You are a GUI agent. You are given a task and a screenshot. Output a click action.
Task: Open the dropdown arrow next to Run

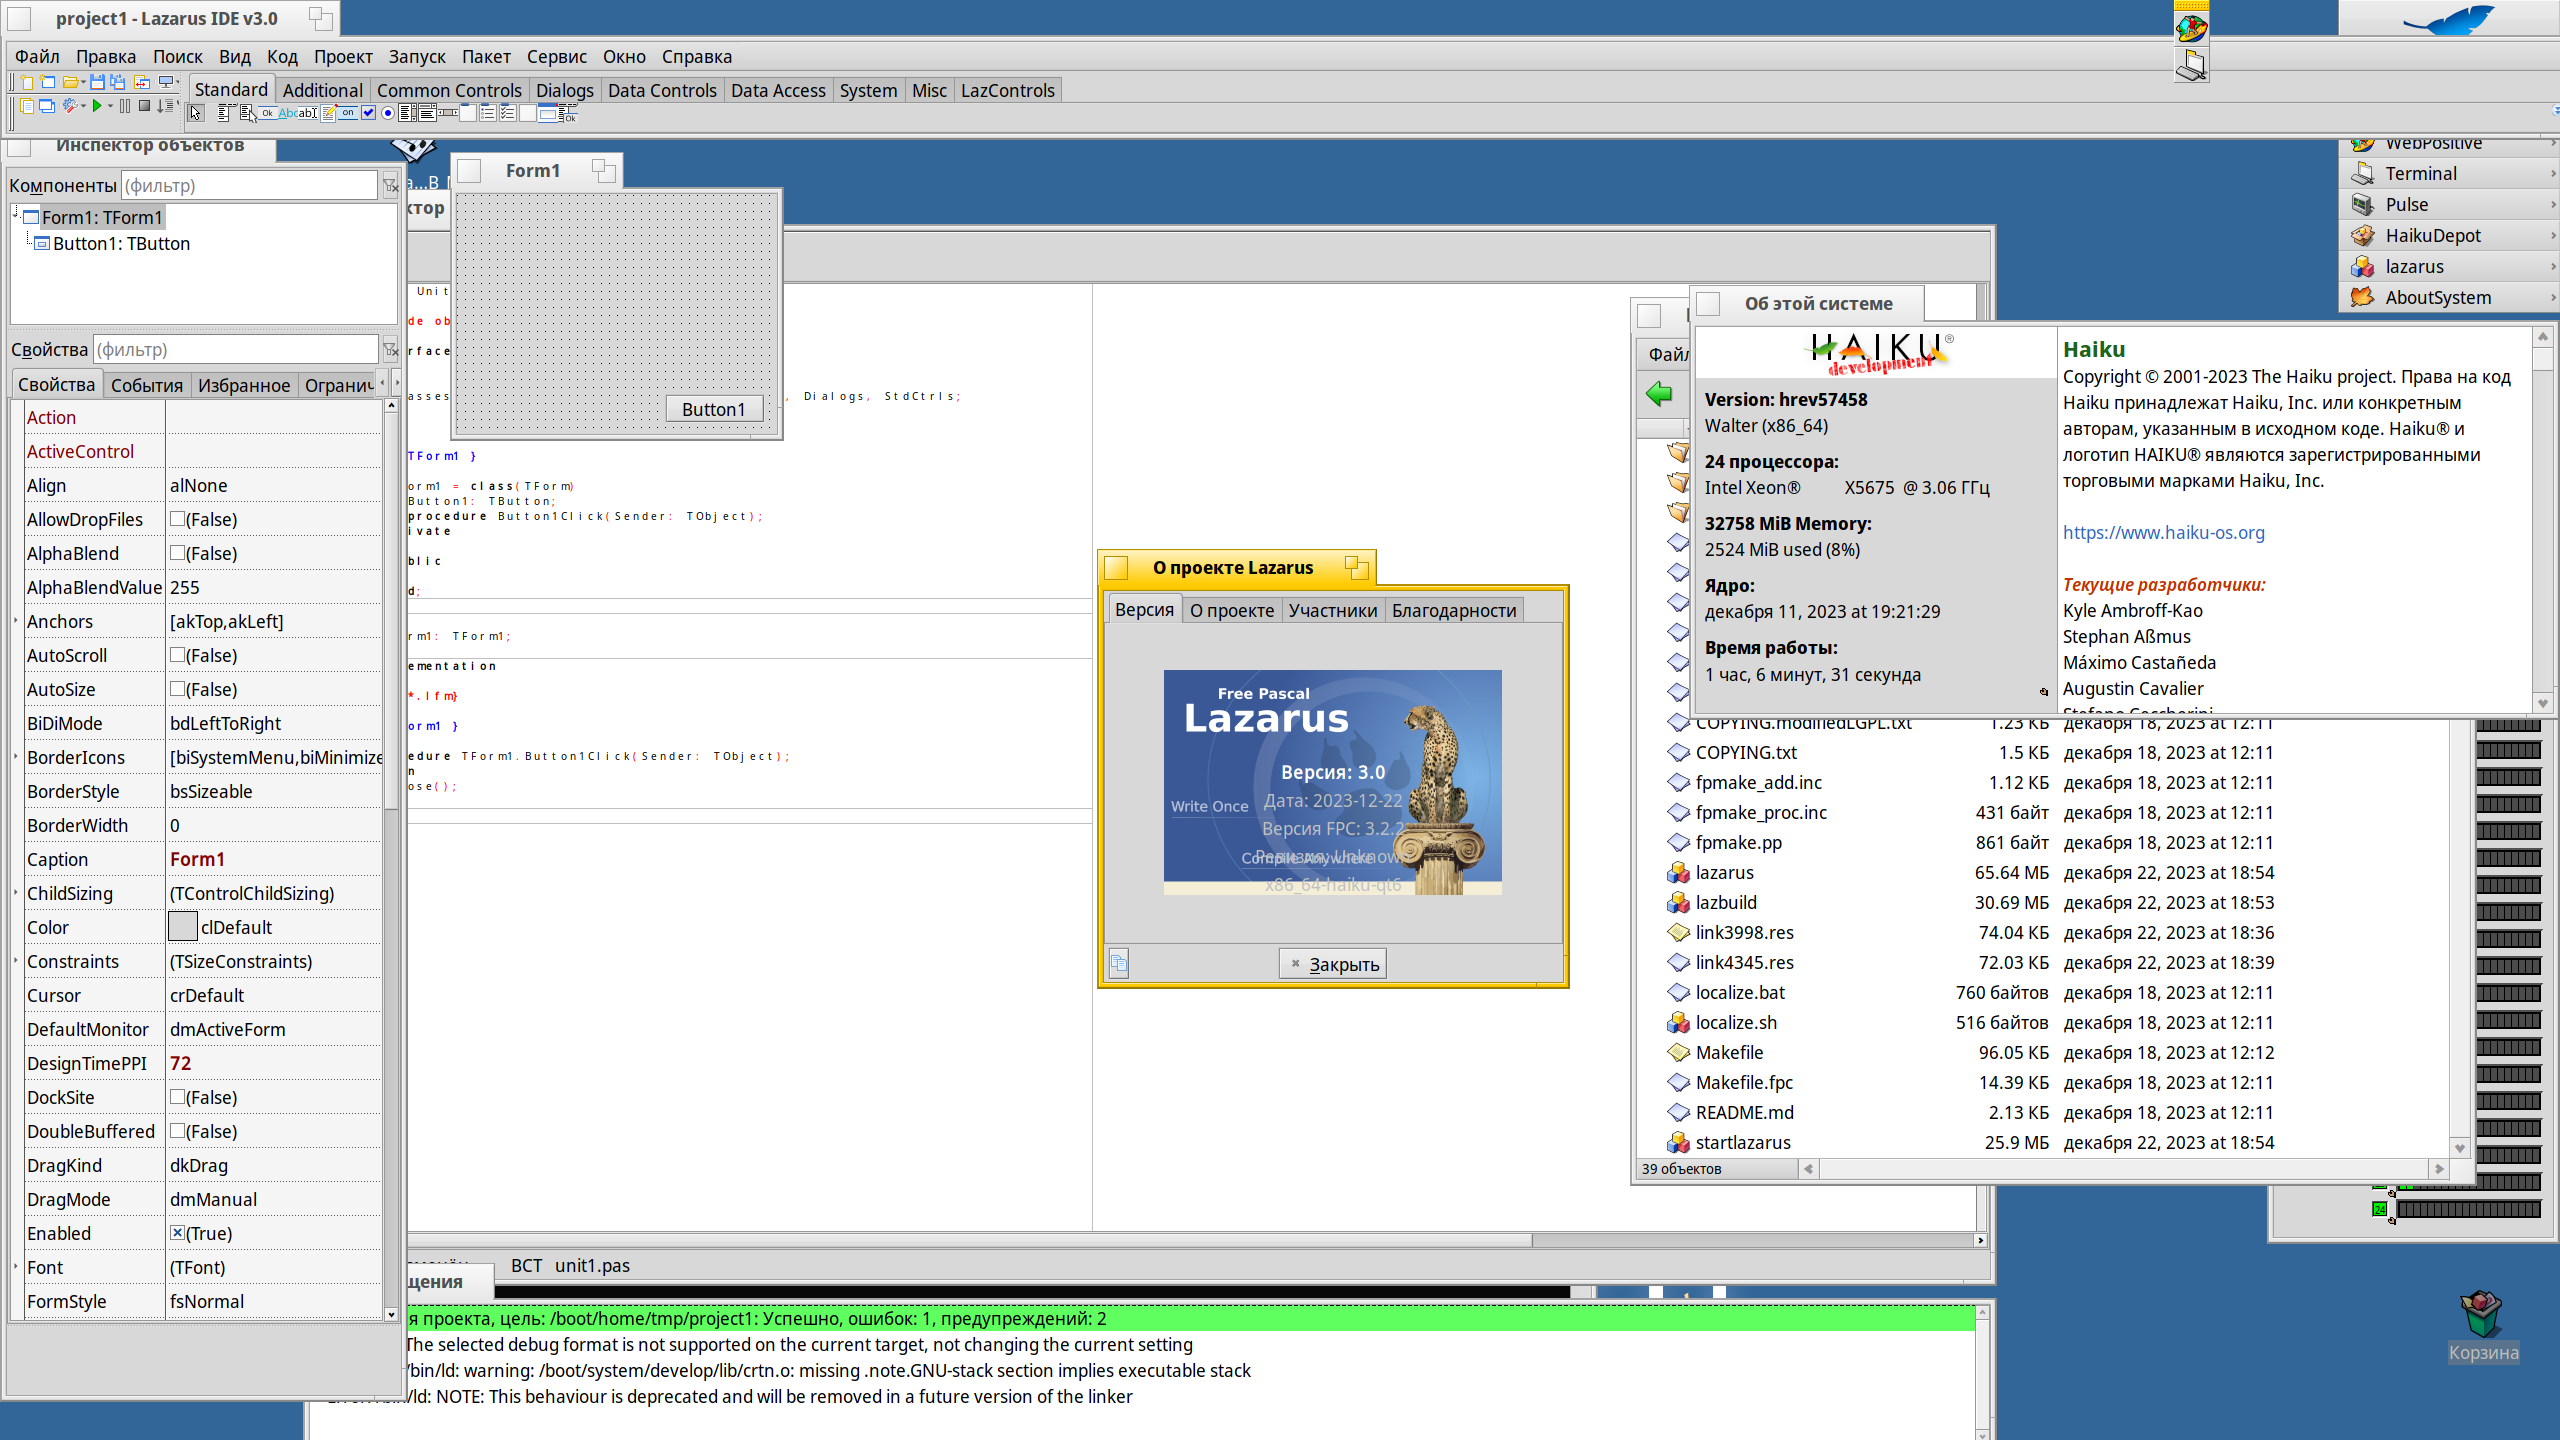coord(111,106)
